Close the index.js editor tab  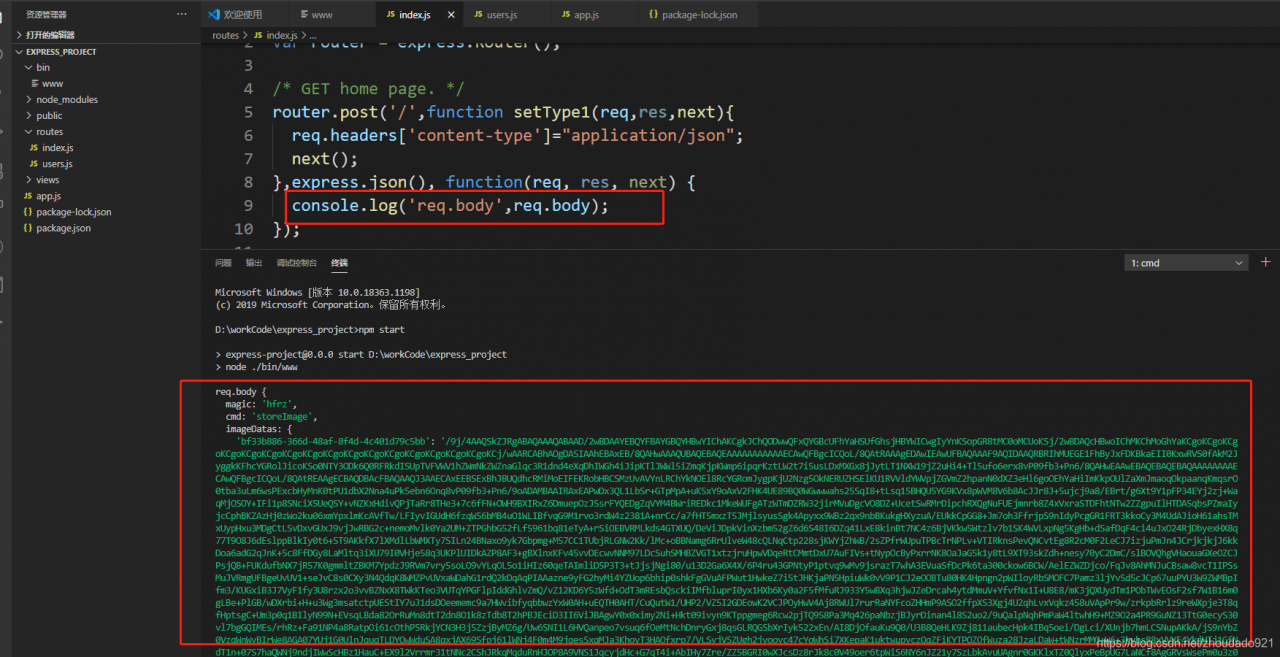coord(453,15)
